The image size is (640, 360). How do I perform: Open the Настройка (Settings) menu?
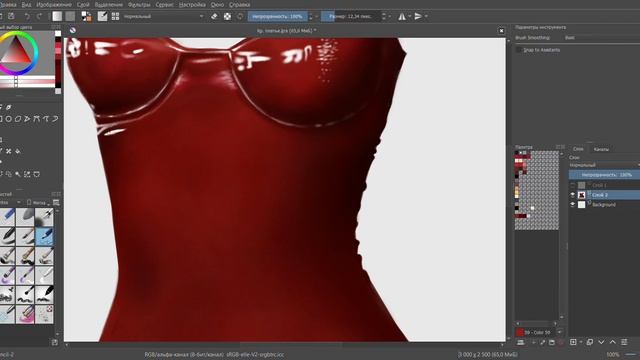coord(192,4)
